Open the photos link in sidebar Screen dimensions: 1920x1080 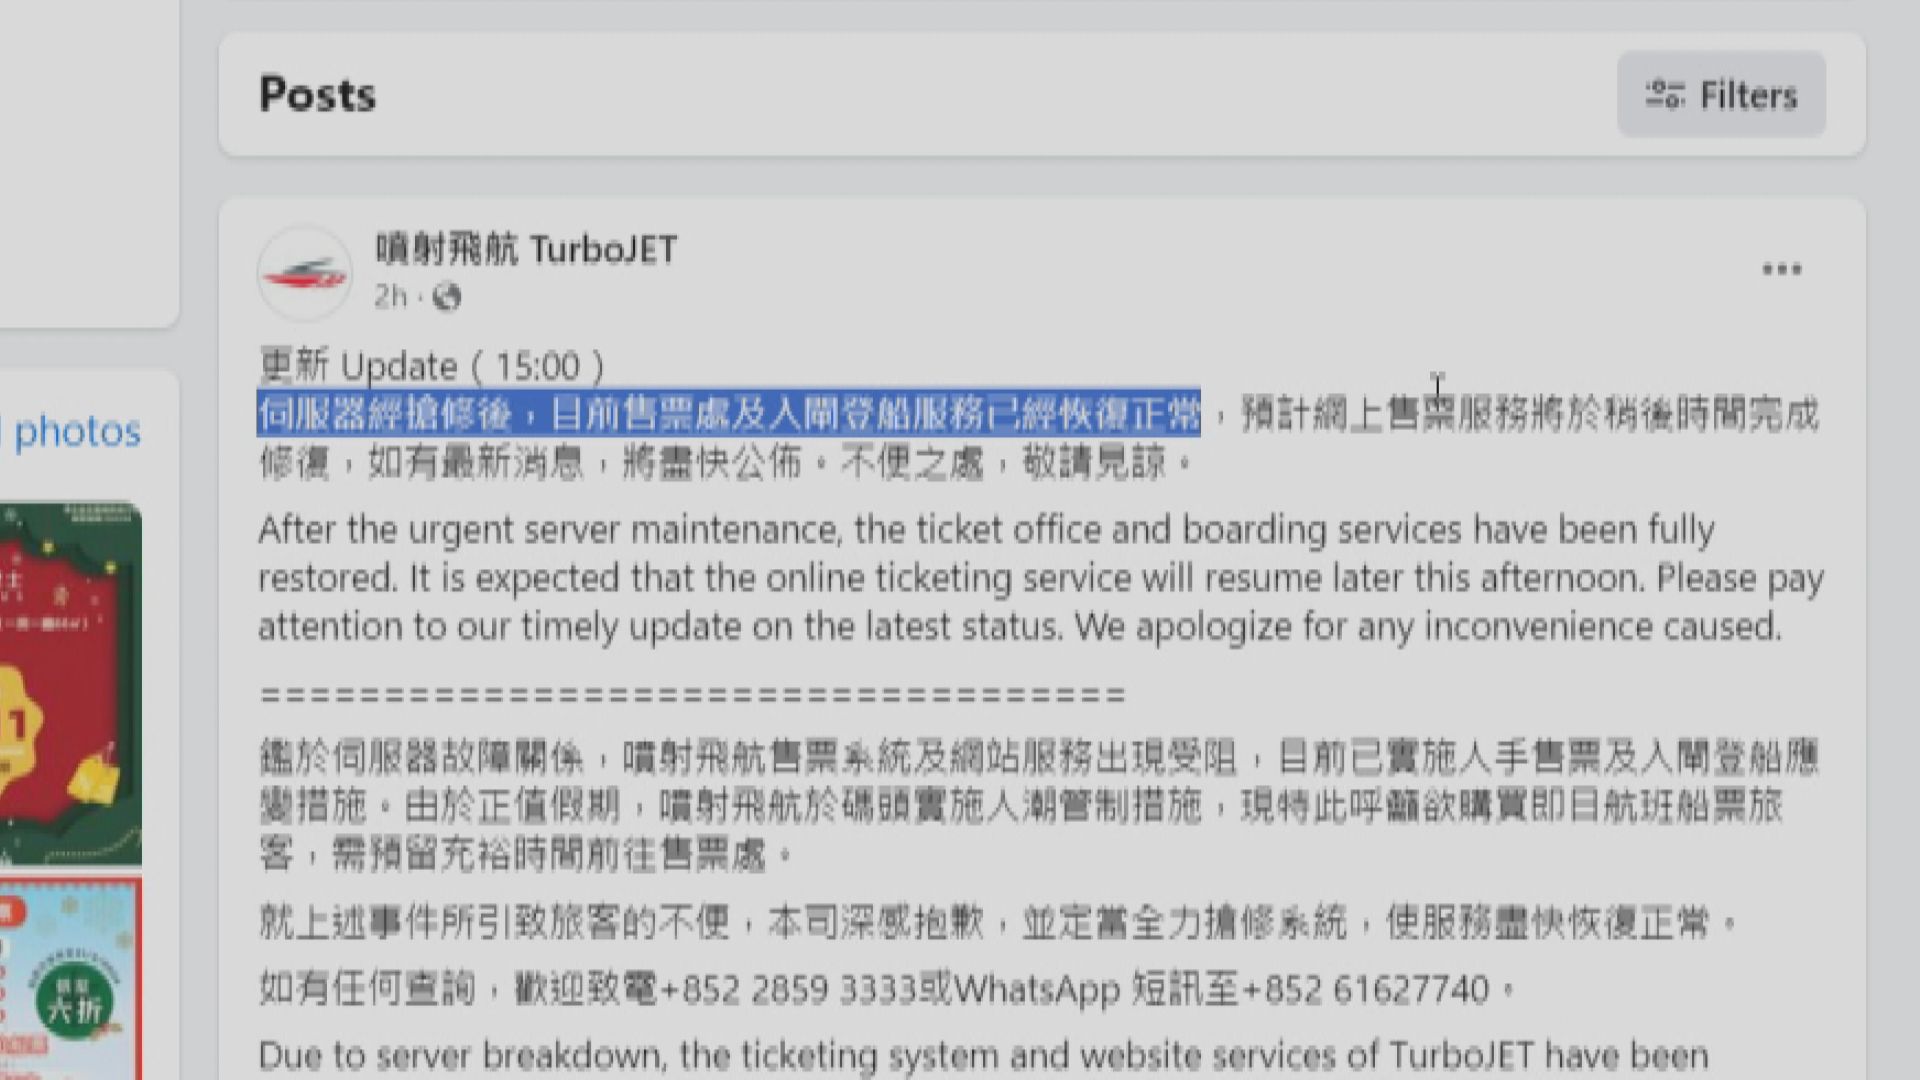pyautogui.click(x=77, y=431)
